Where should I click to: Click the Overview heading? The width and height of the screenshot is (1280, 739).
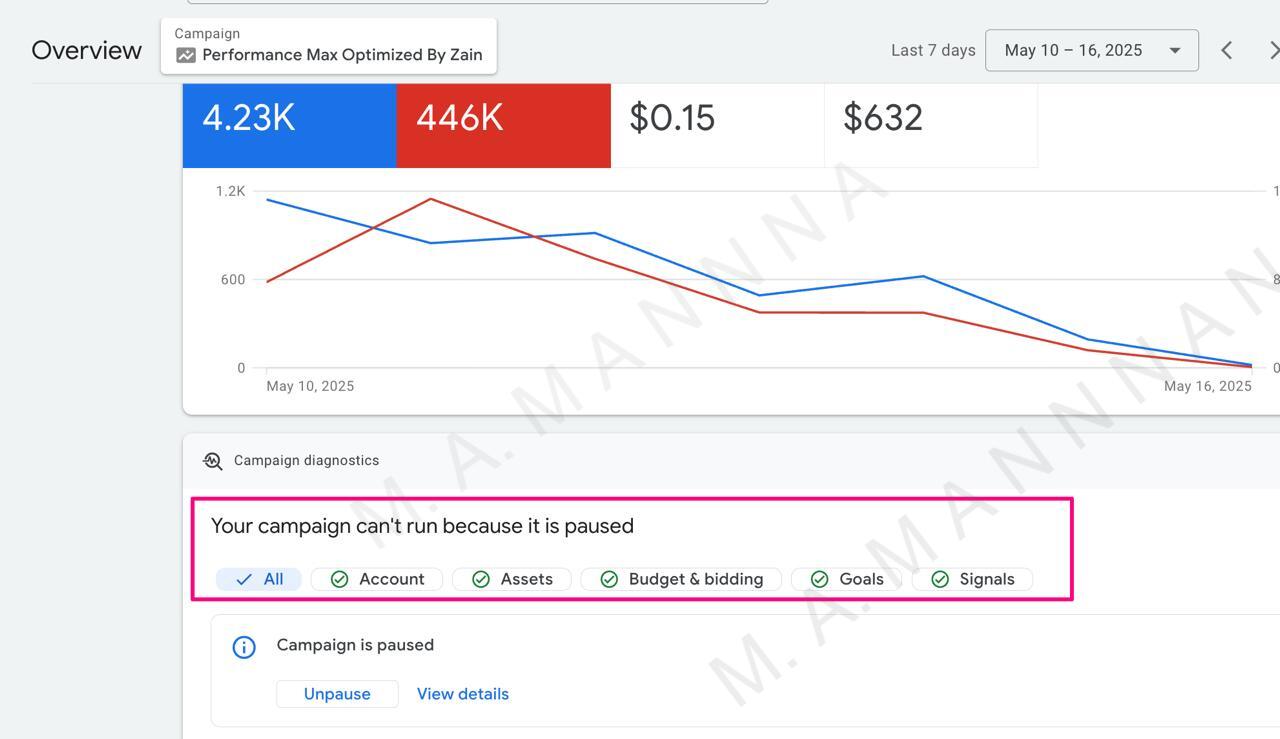[x=87, y=50]
